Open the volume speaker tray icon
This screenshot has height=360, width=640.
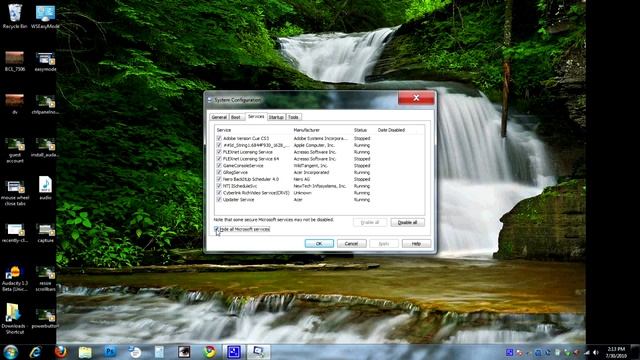tap(596, 352)
